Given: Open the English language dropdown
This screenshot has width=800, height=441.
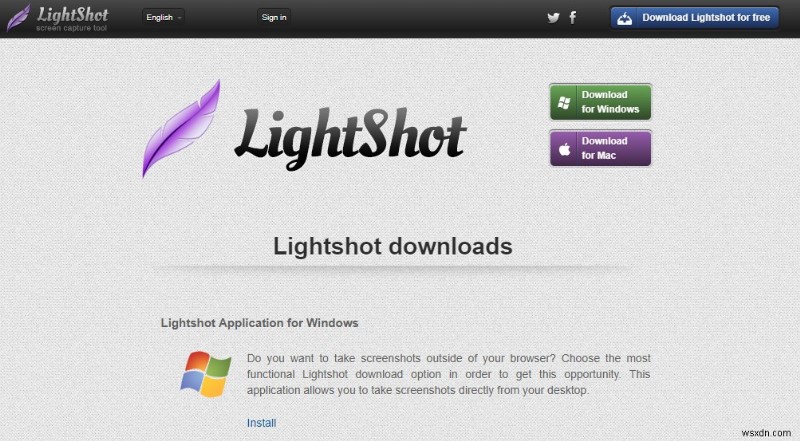Looking at the screenshot, I should (163, 17).
